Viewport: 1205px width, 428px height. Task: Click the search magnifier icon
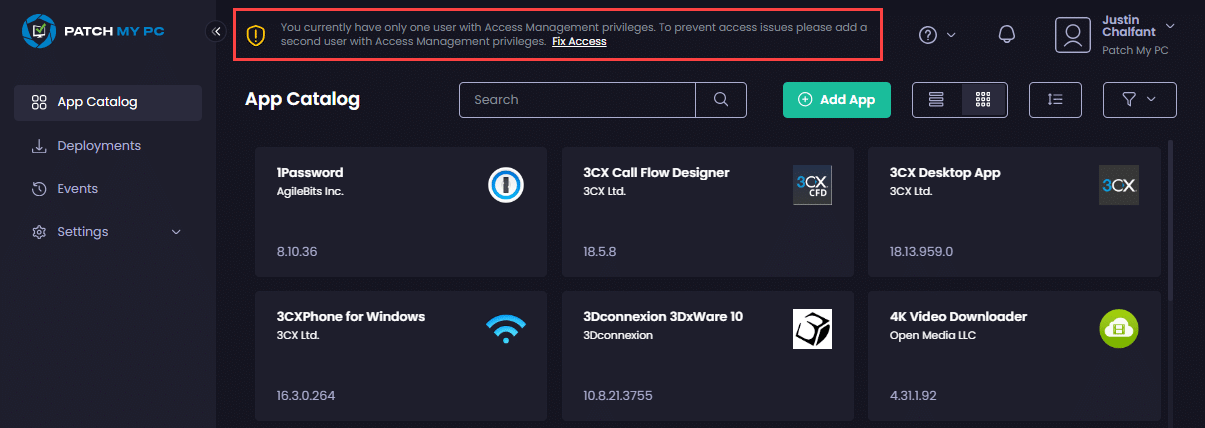(721, 100)
